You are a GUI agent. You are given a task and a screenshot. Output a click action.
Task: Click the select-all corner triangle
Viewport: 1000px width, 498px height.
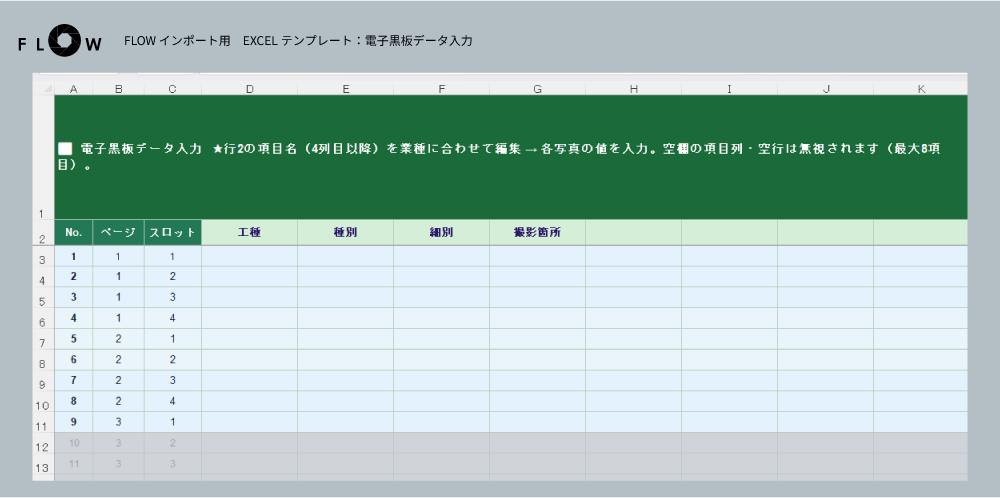[x=48, y=89]
